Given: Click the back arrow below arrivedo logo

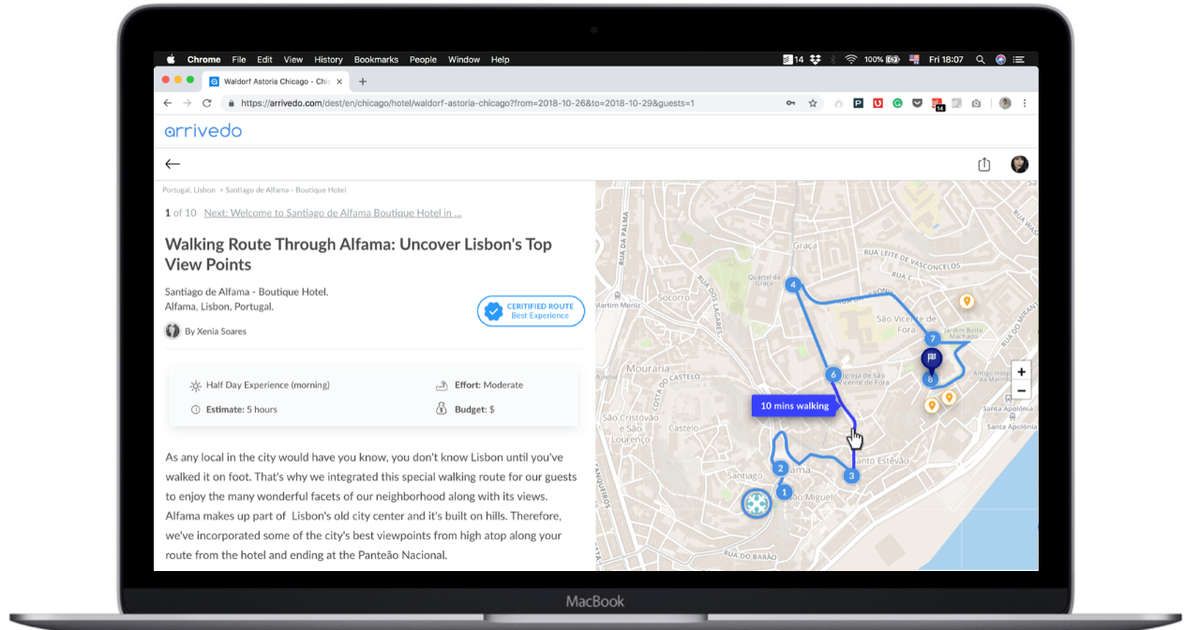Looking at the screenshot, I should point(173,164).
